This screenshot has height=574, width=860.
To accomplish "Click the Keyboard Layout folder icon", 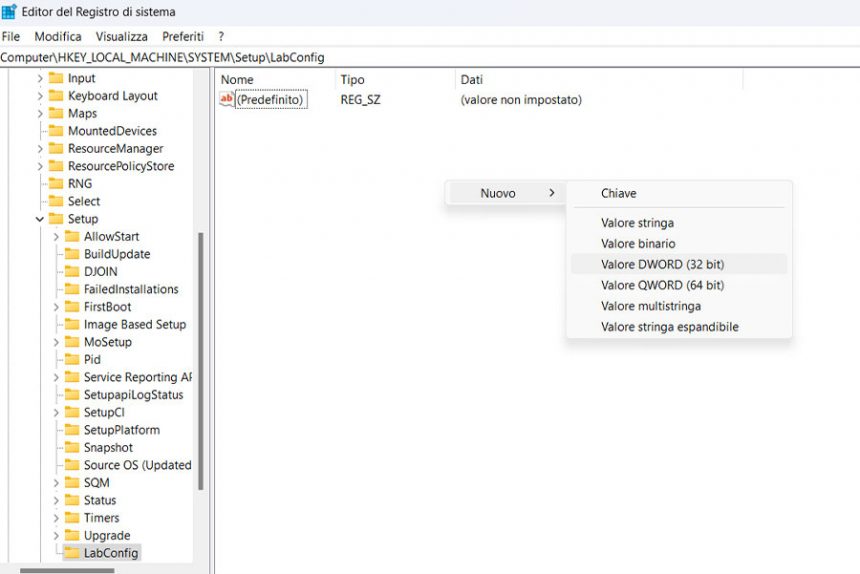I will tap(56, 95).
